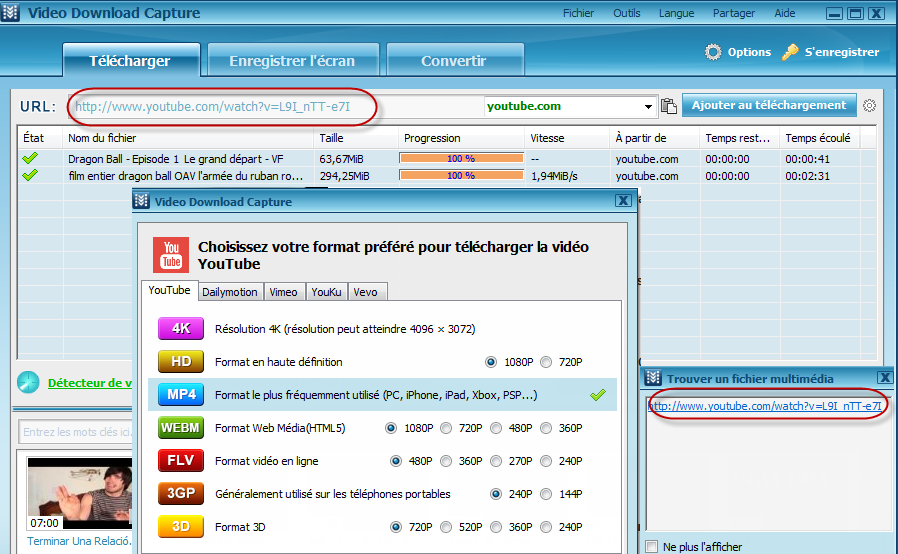Open Options via the gear icon
Viewport: 898px width, 554px height.
[713, 52]
